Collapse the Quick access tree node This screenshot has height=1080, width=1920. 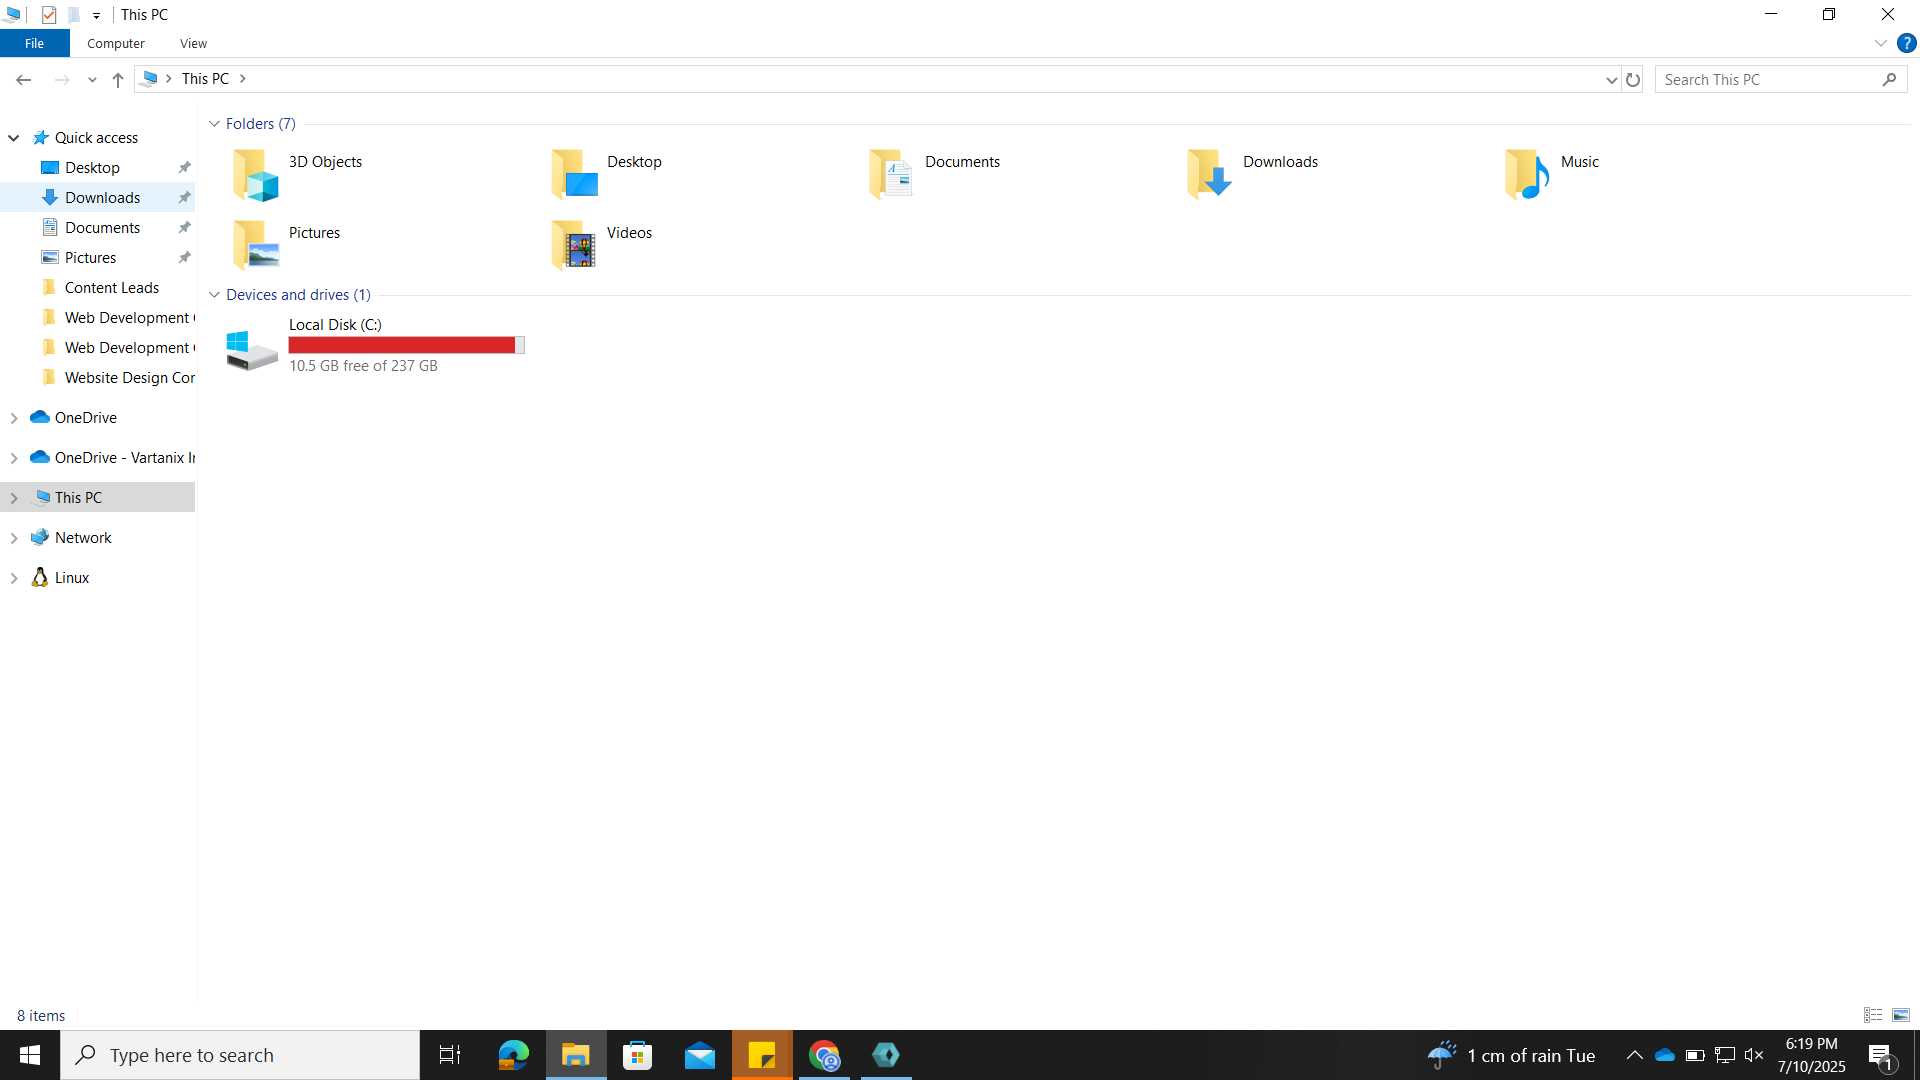pos(14,138)
